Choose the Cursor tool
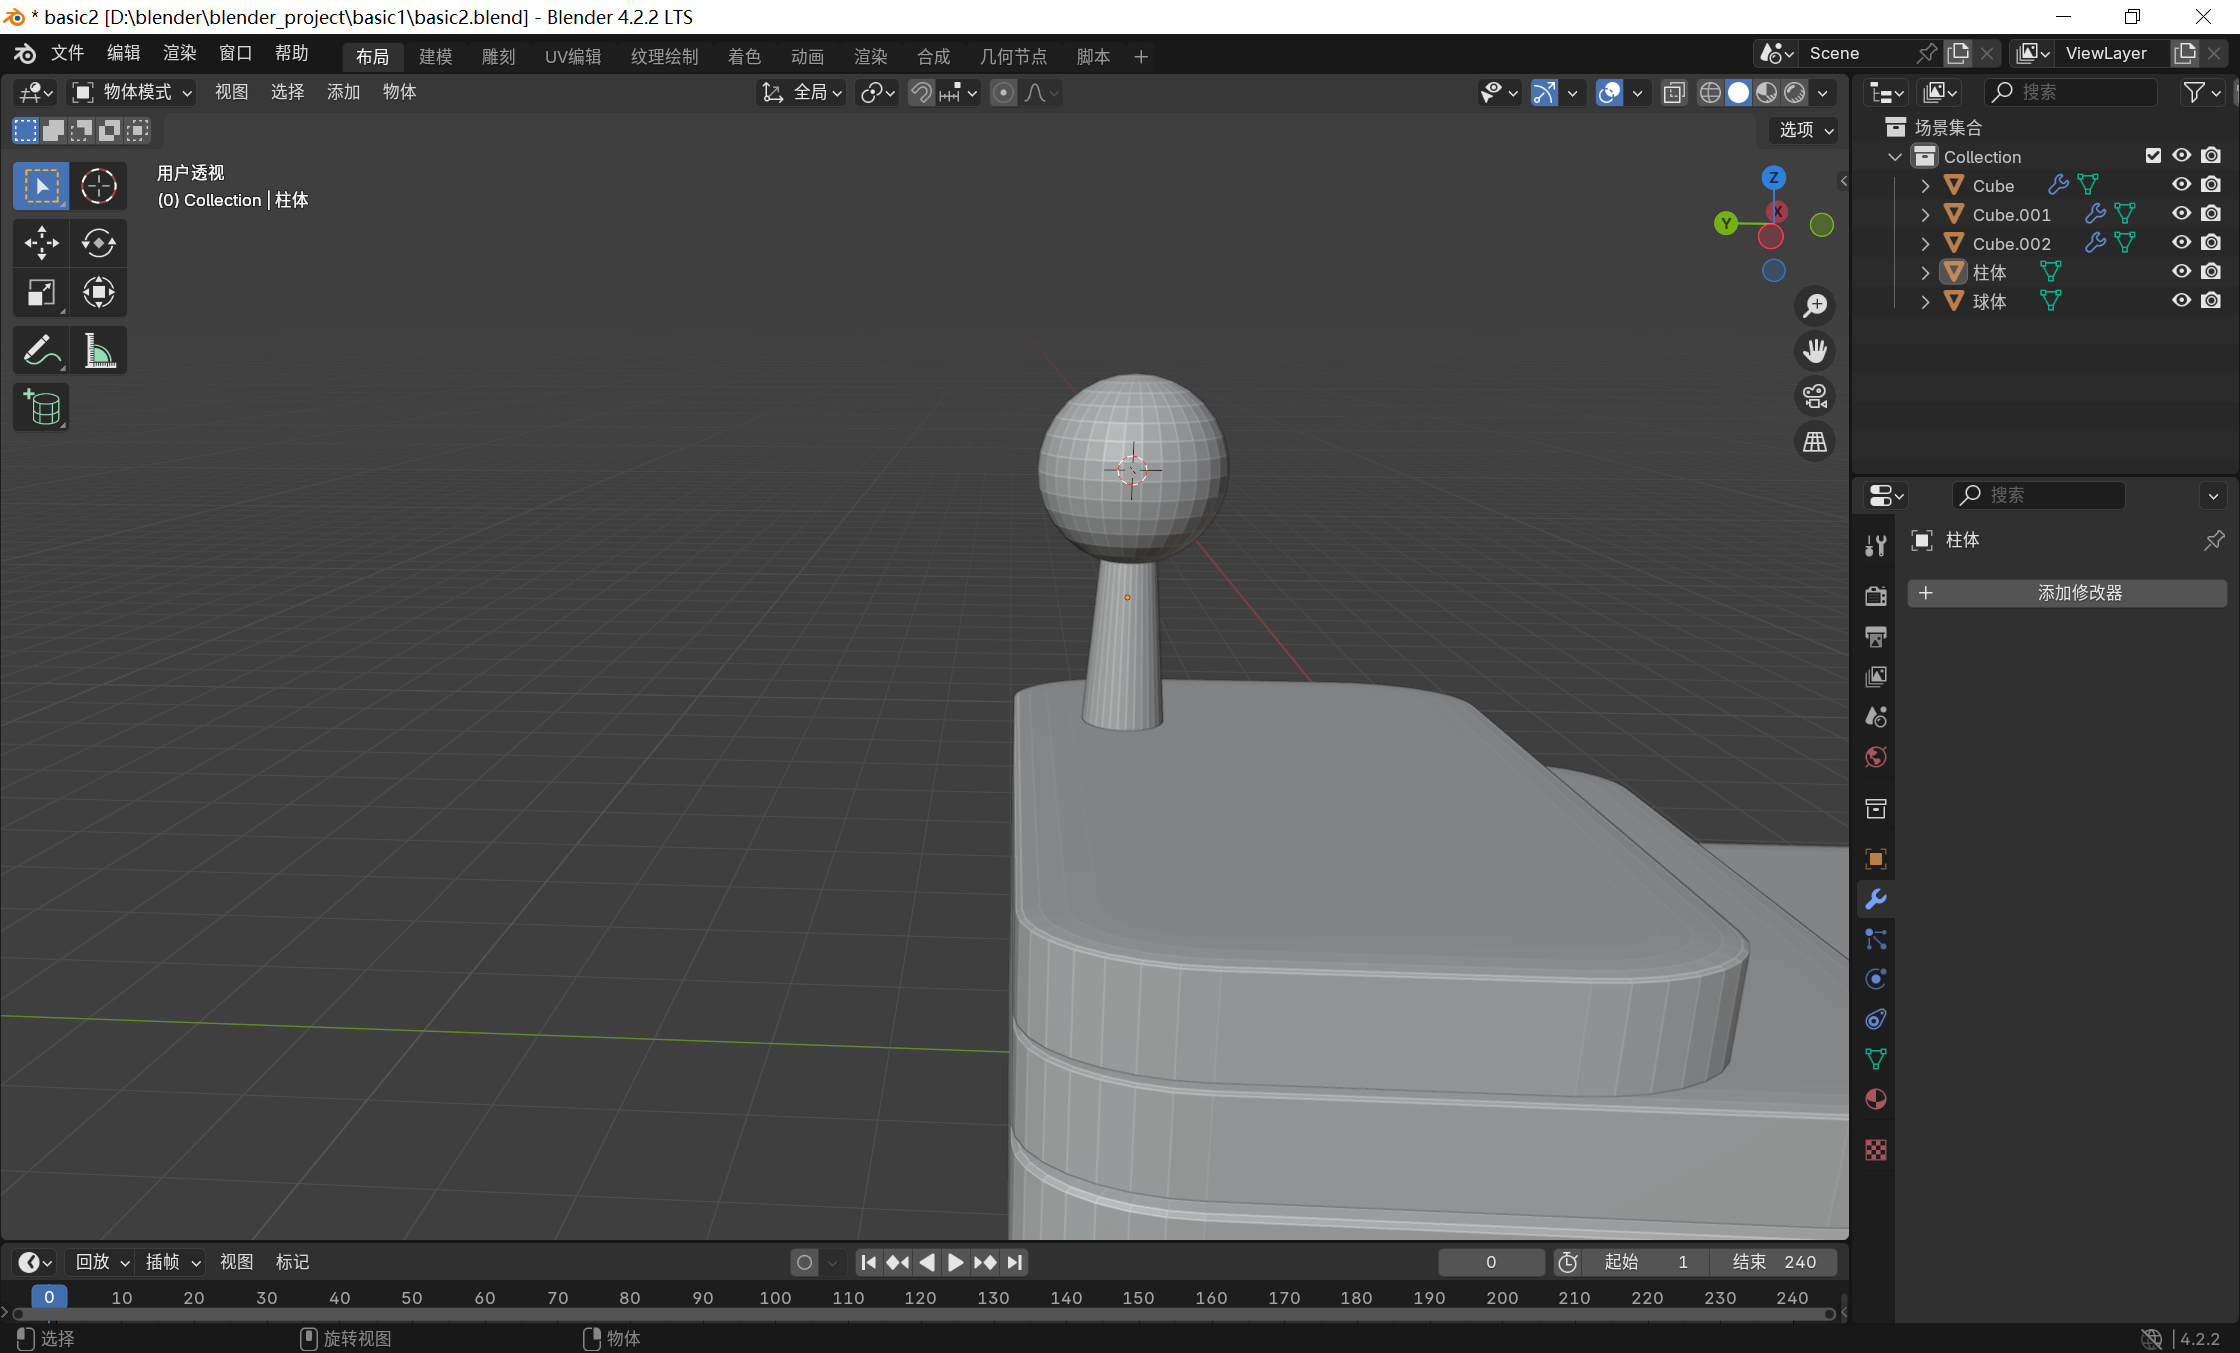 click(x=98, y=186)
